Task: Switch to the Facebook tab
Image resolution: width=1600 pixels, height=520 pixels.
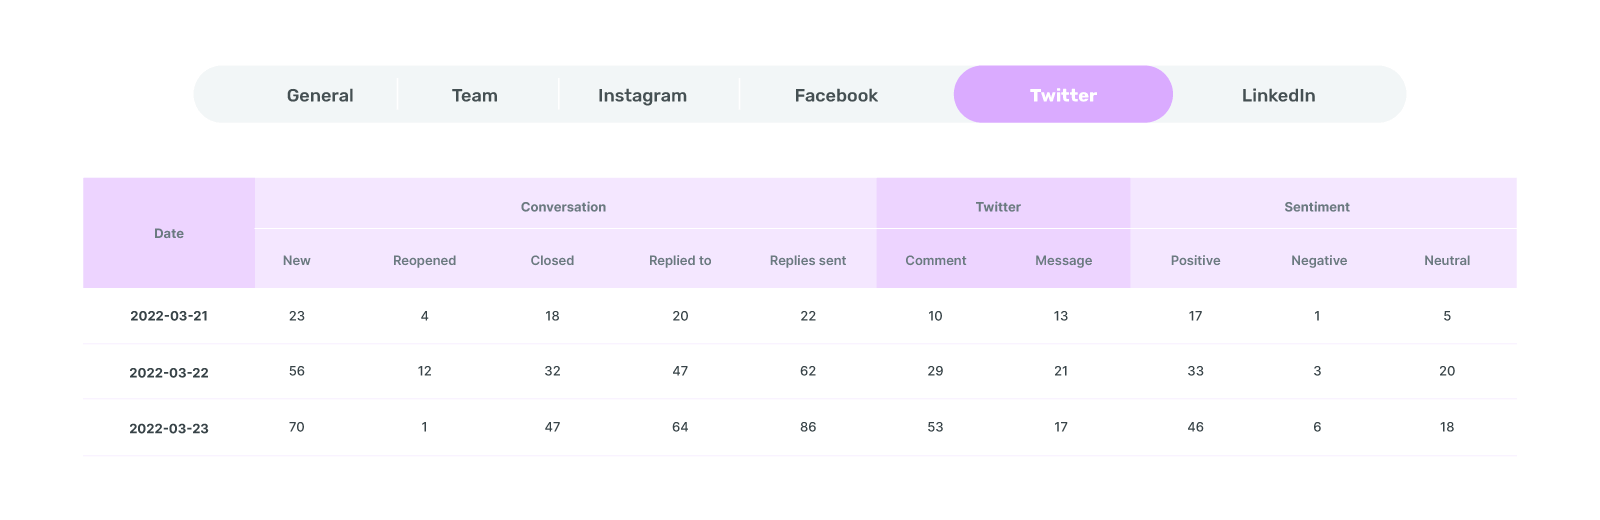Action: coord(836,95)
